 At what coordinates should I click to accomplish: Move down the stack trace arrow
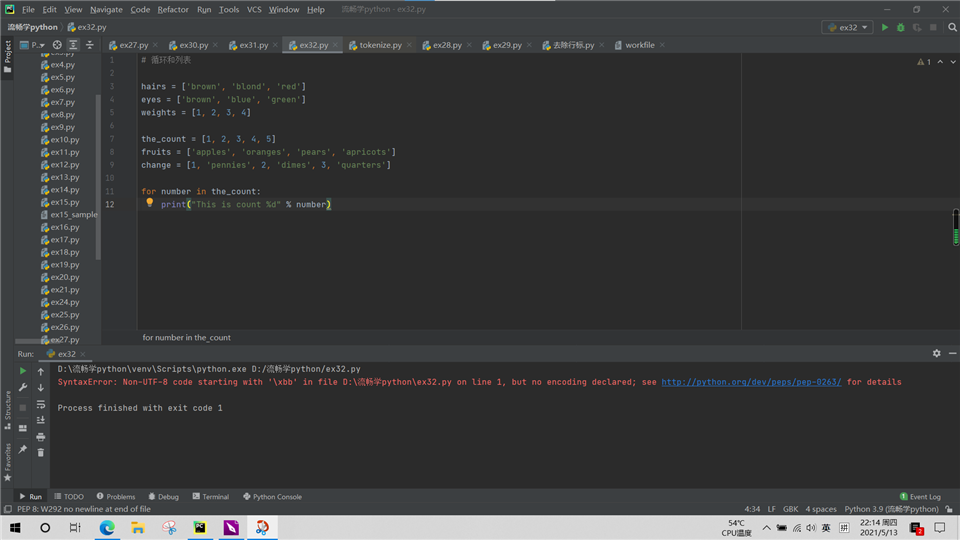(40, 388)
